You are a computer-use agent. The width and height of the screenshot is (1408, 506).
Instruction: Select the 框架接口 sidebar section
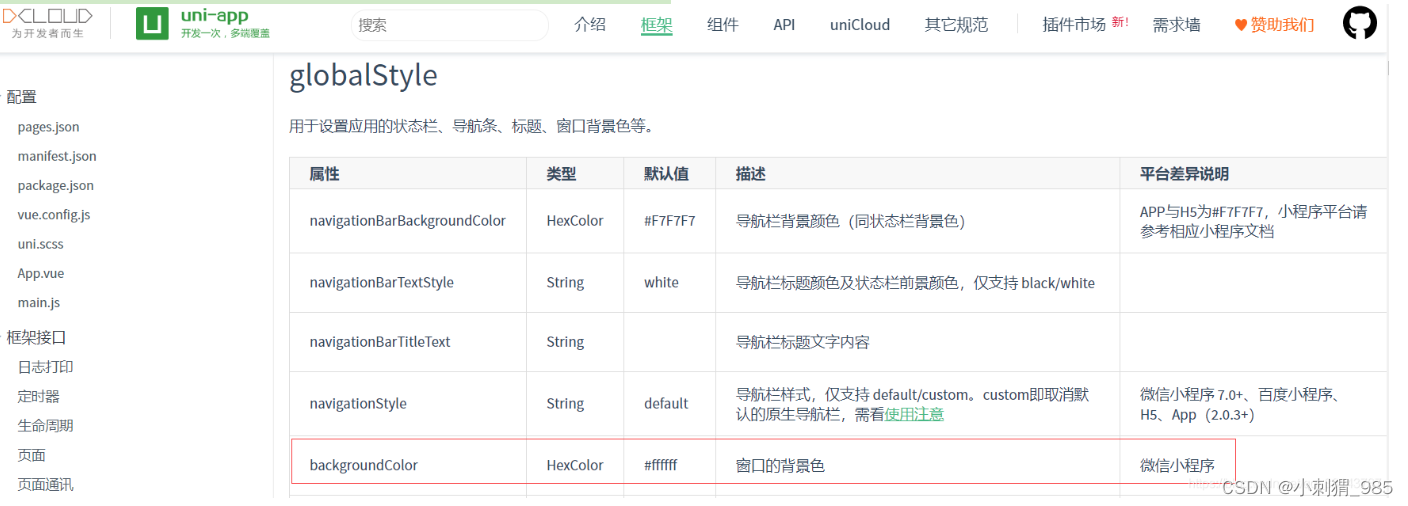point(36,337)
